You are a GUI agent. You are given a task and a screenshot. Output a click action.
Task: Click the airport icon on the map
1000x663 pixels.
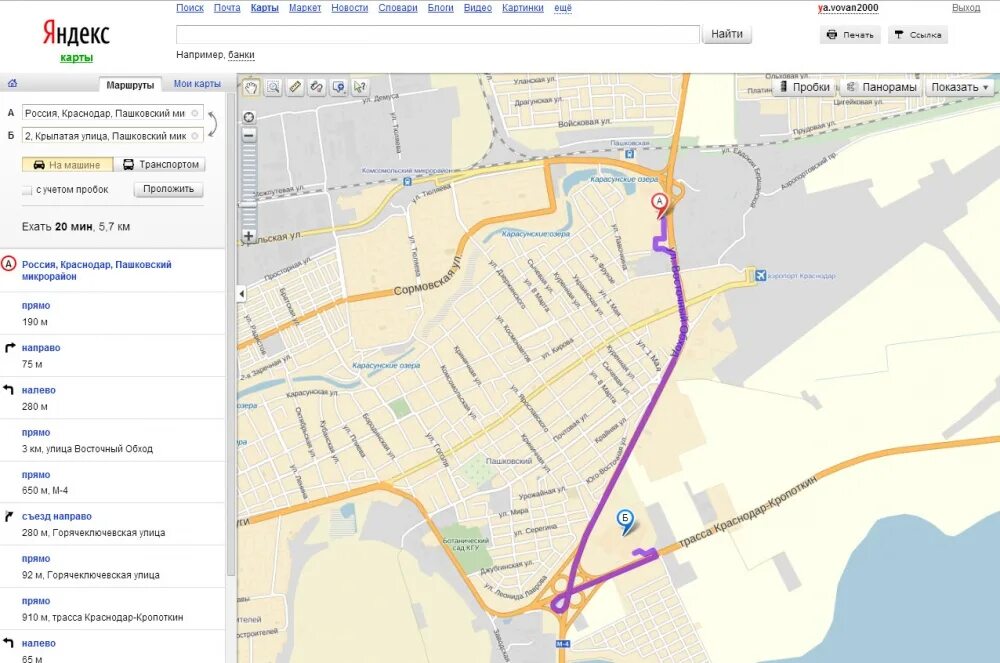(x=760, y=275)
